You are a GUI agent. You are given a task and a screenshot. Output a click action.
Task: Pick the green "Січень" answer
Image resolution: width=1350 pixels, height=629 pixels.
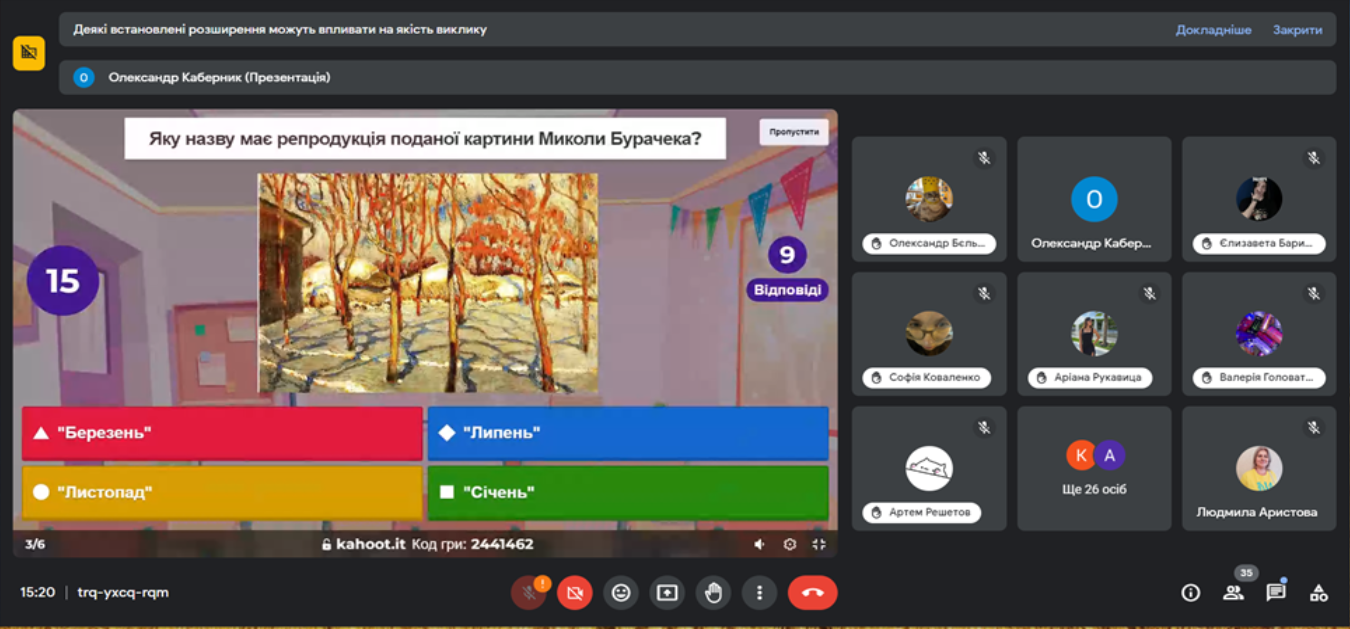(x=628, y=492)
